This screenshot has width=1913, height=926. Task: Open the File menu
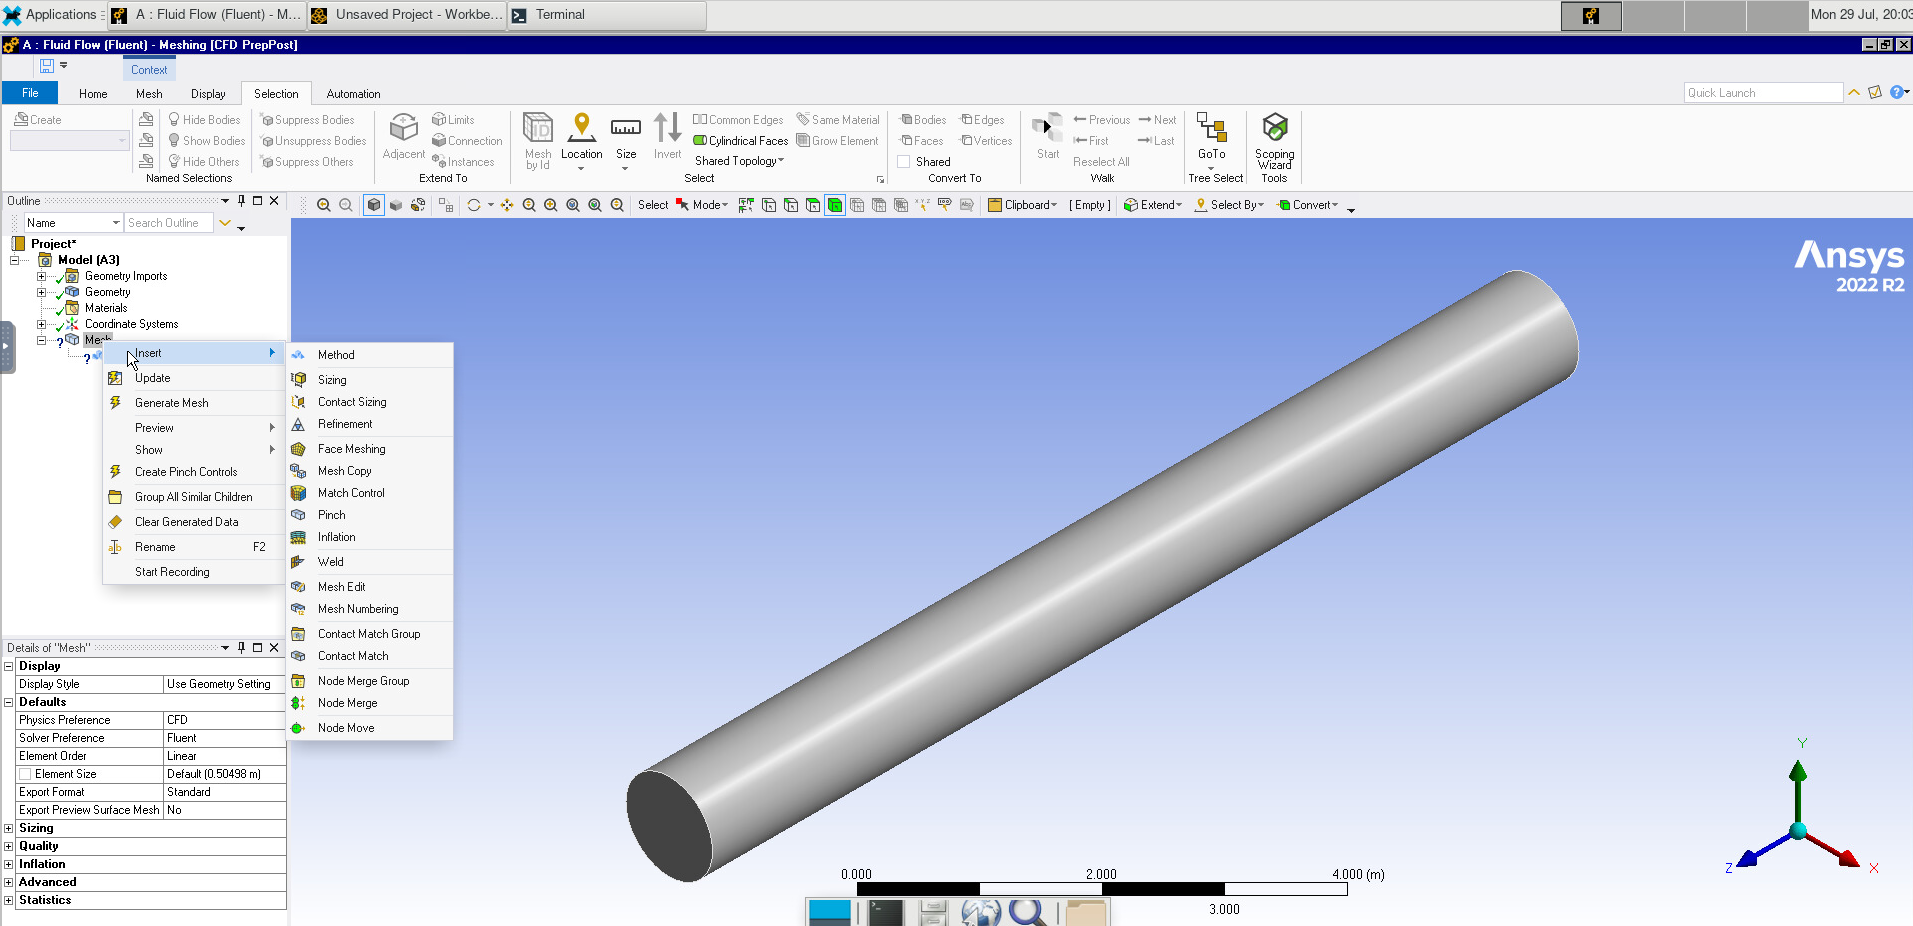pos(30,93)
